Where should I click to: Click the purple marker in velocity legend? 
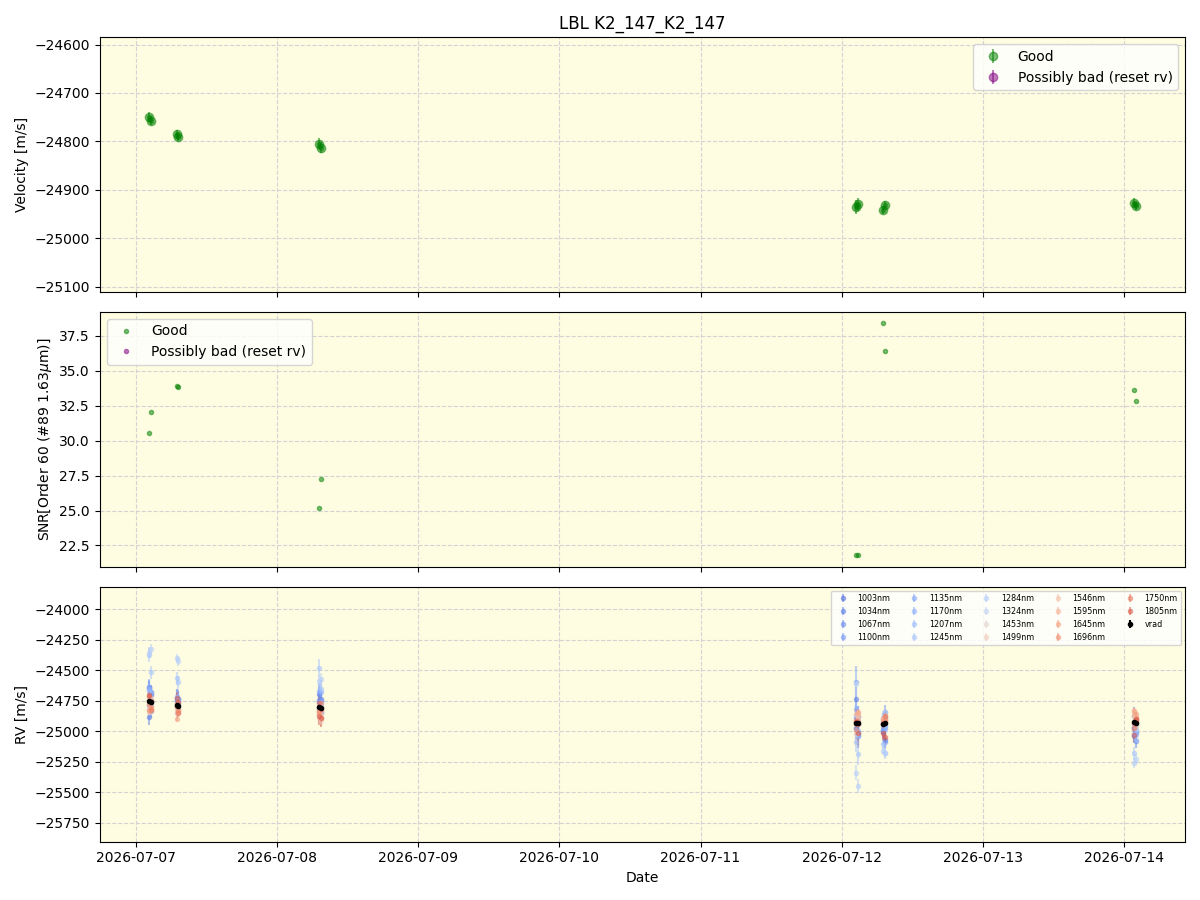[993, 77]
